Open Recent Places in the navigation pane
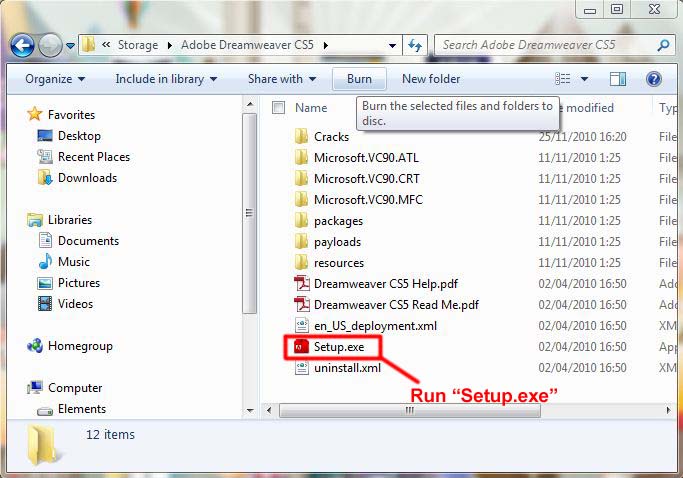Image resolution: width=683 pixels, height=478 pixels. [x=94, y=157]
